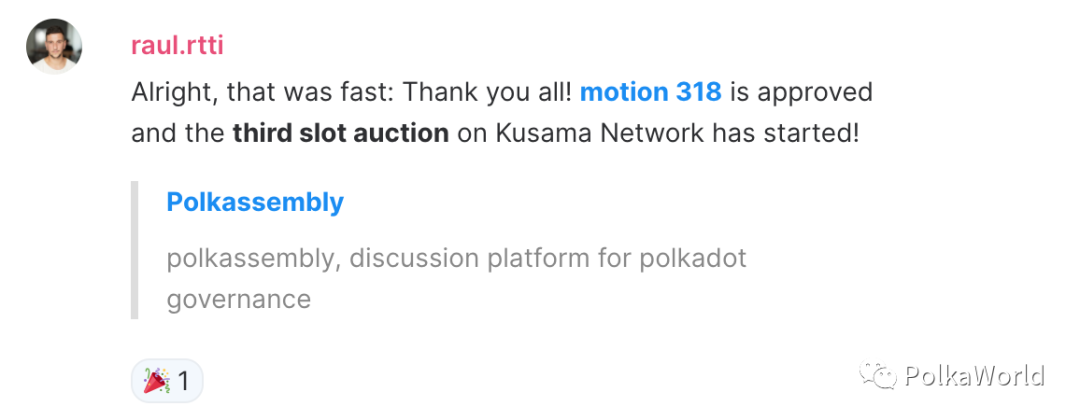The height and width of the screenshot is (420, 1080).
Task: Click 'and the' at second line start
Action: pyautogui.click(x=178, y=133)
